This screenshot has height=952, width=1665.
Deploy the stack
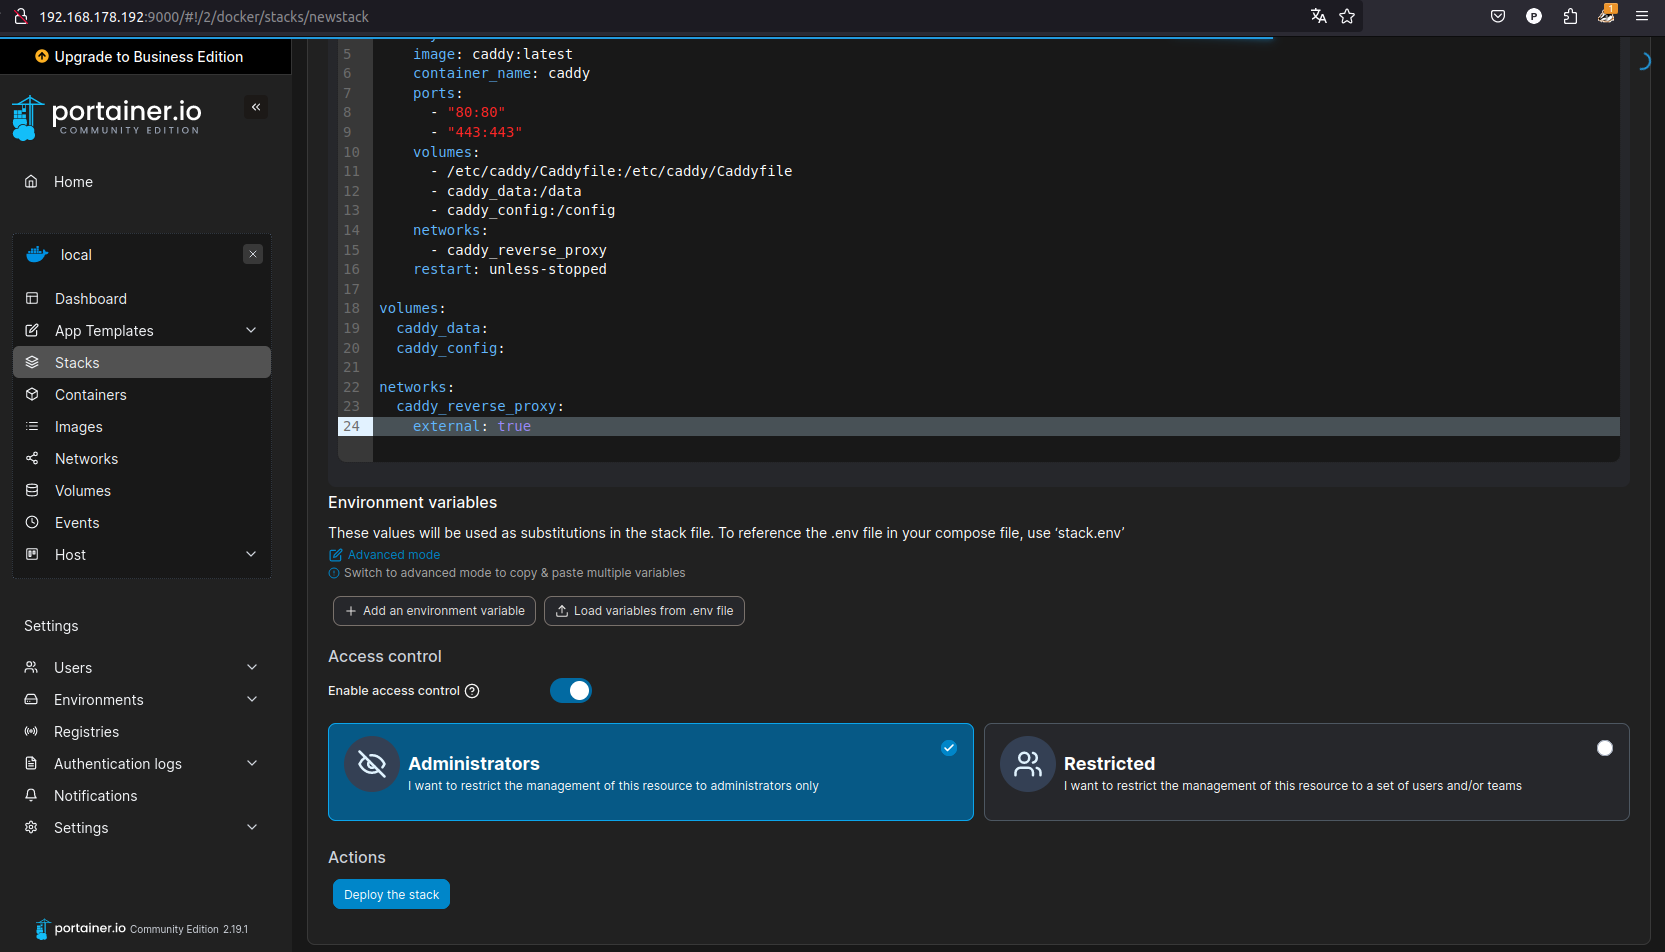tap(391, 895)
